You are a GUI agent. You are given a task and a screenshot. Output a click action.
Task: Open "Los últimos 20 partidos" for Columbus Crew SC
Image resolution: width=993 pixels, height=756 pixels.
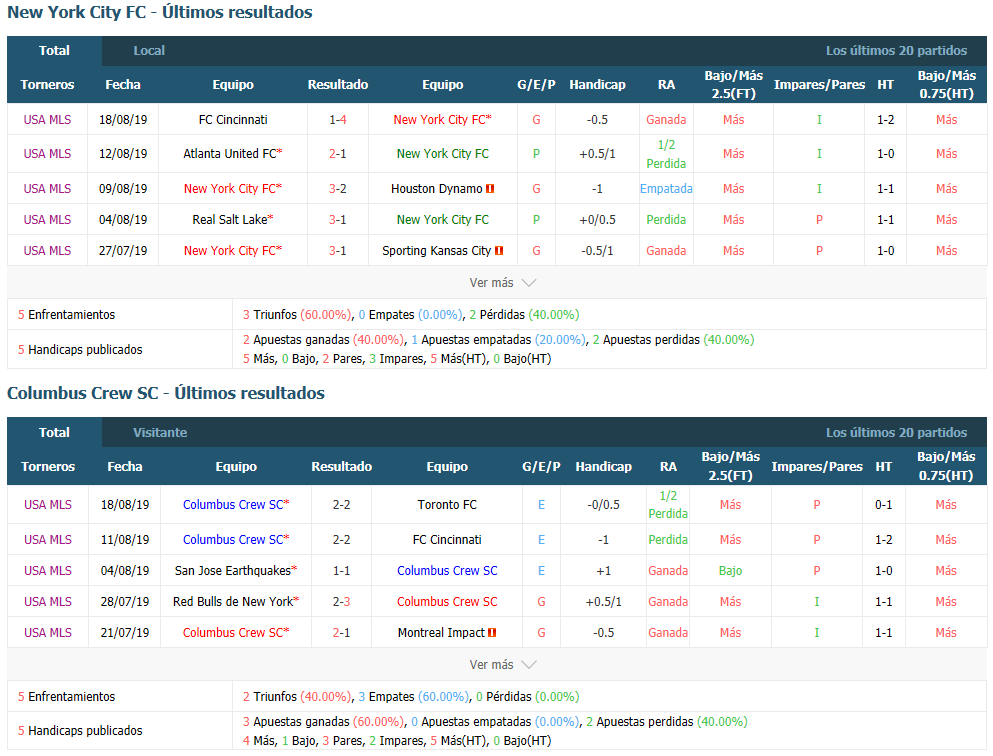(x=896, y=432)
